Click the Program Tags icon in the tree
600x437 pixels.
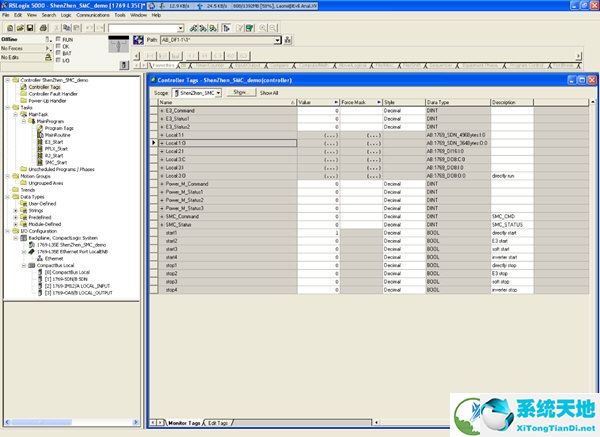click(x=40, y=128)
